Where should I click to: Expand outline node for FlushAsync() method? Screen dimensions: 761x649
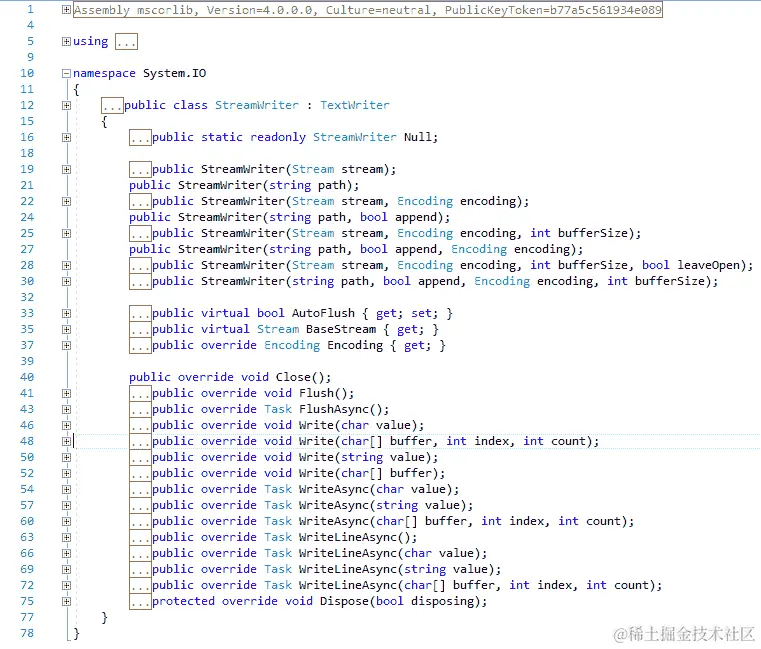[x=66, y=410]
